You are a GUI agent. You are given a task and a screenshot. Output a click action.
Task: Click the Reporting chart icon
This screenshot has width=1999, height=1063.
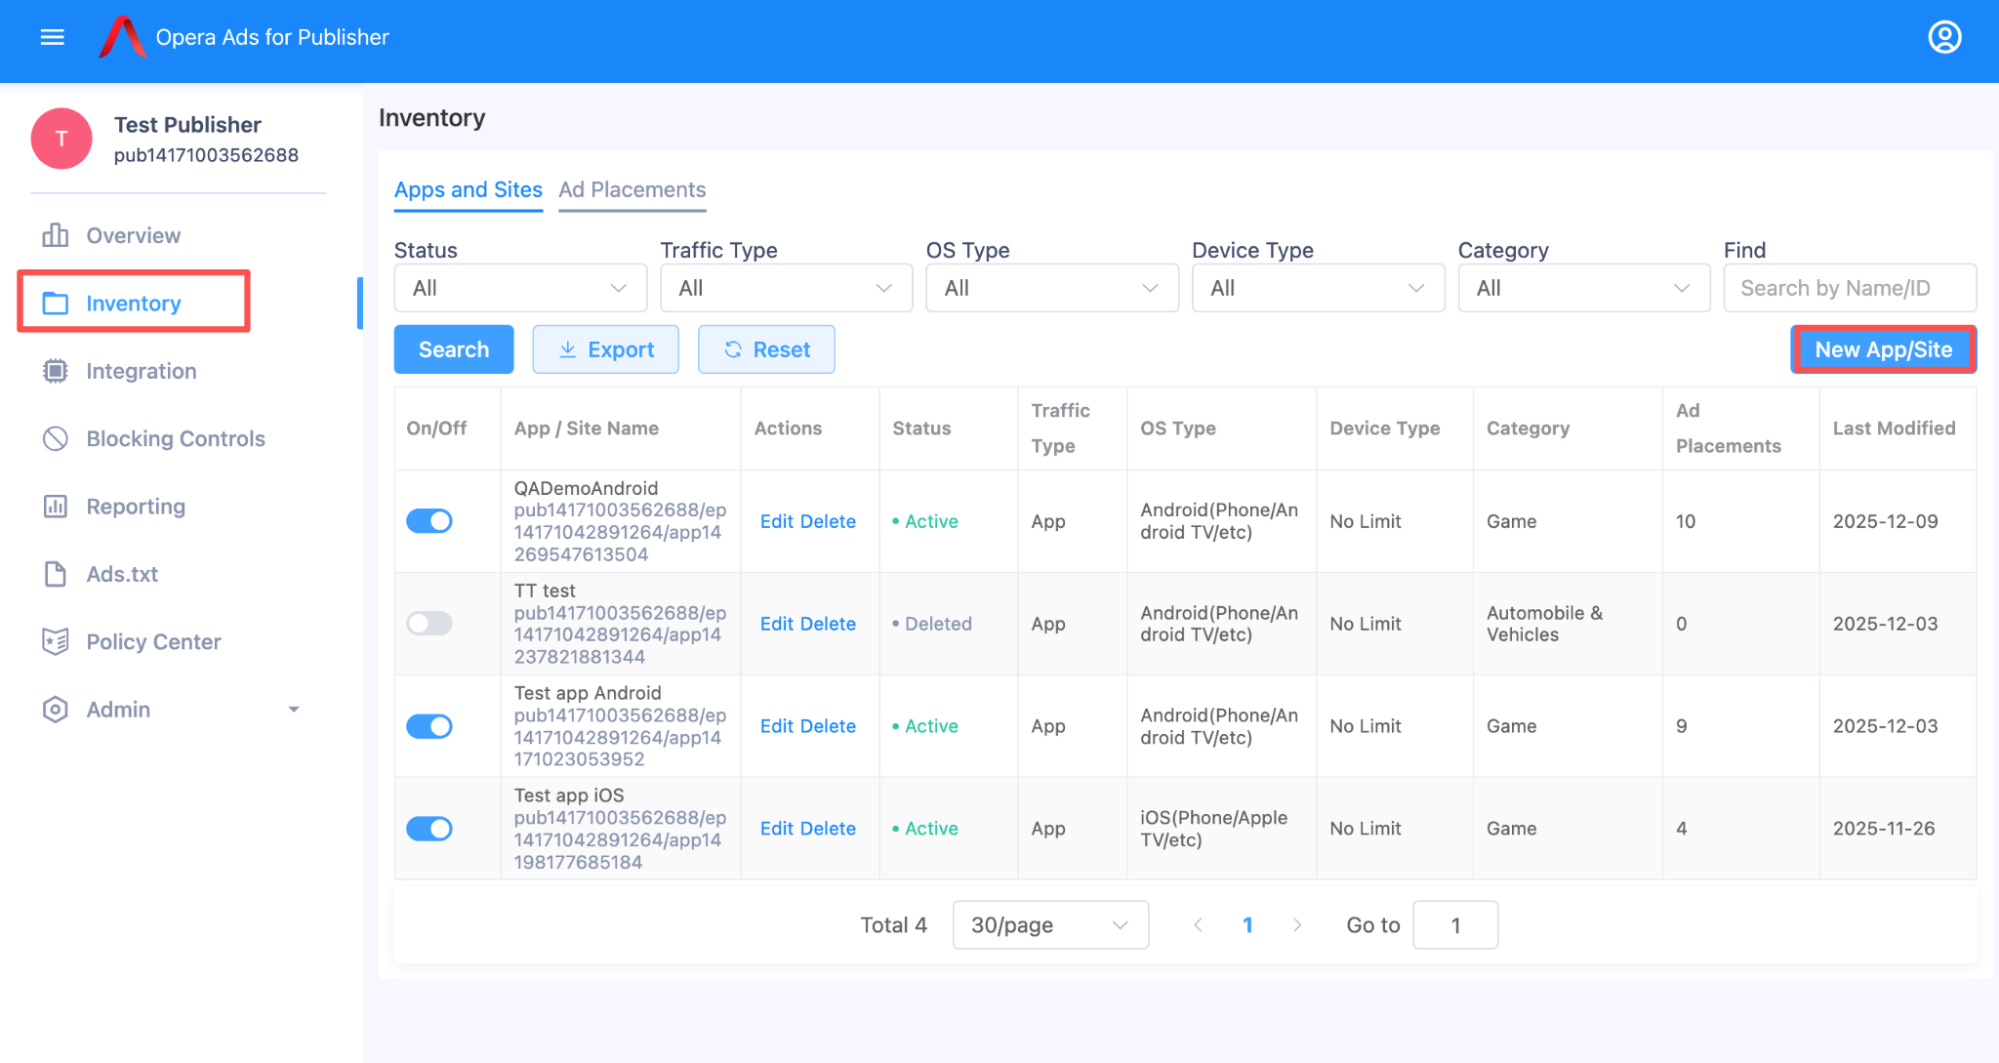(55, 506)
